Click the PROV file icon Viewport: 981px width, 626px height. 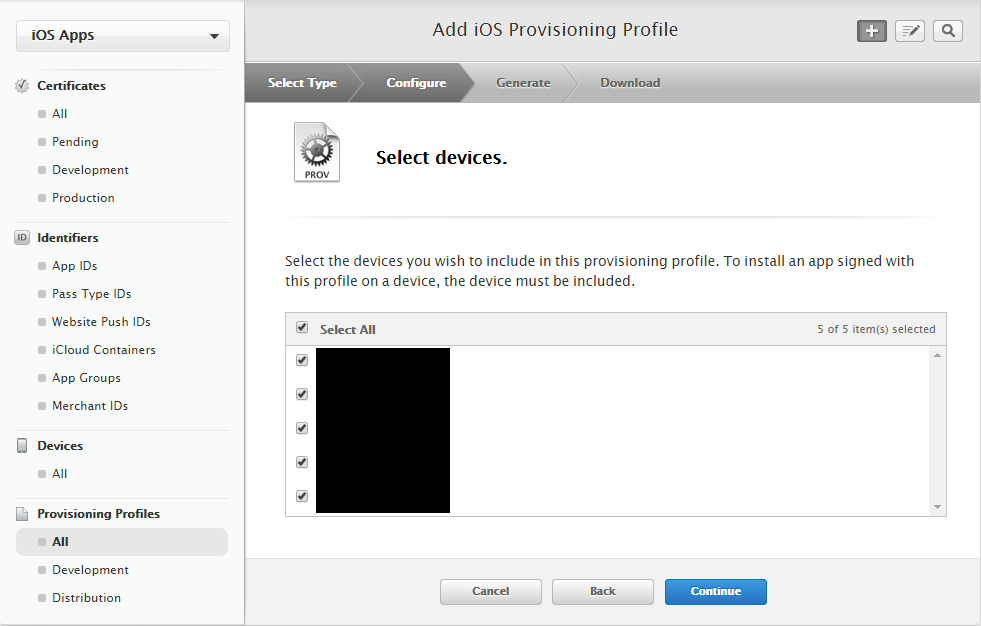(x=317, y=152)
